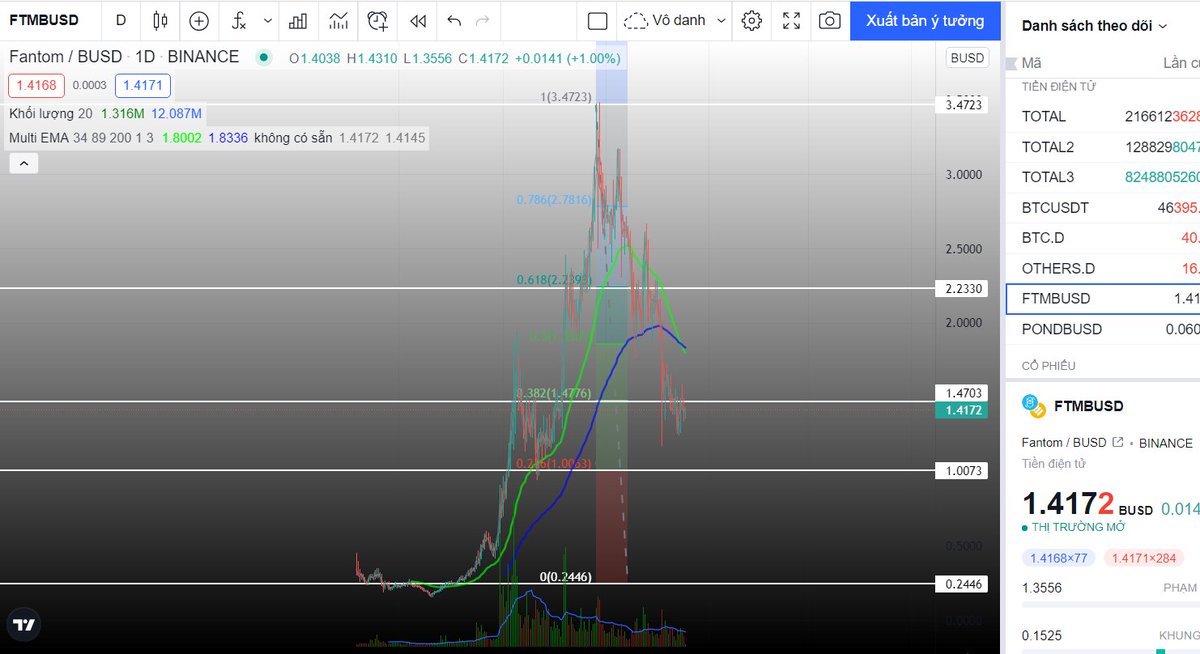Click the Fantom coin logo in details panel
Screen dimensions: 1200x654
point(1033,405)
